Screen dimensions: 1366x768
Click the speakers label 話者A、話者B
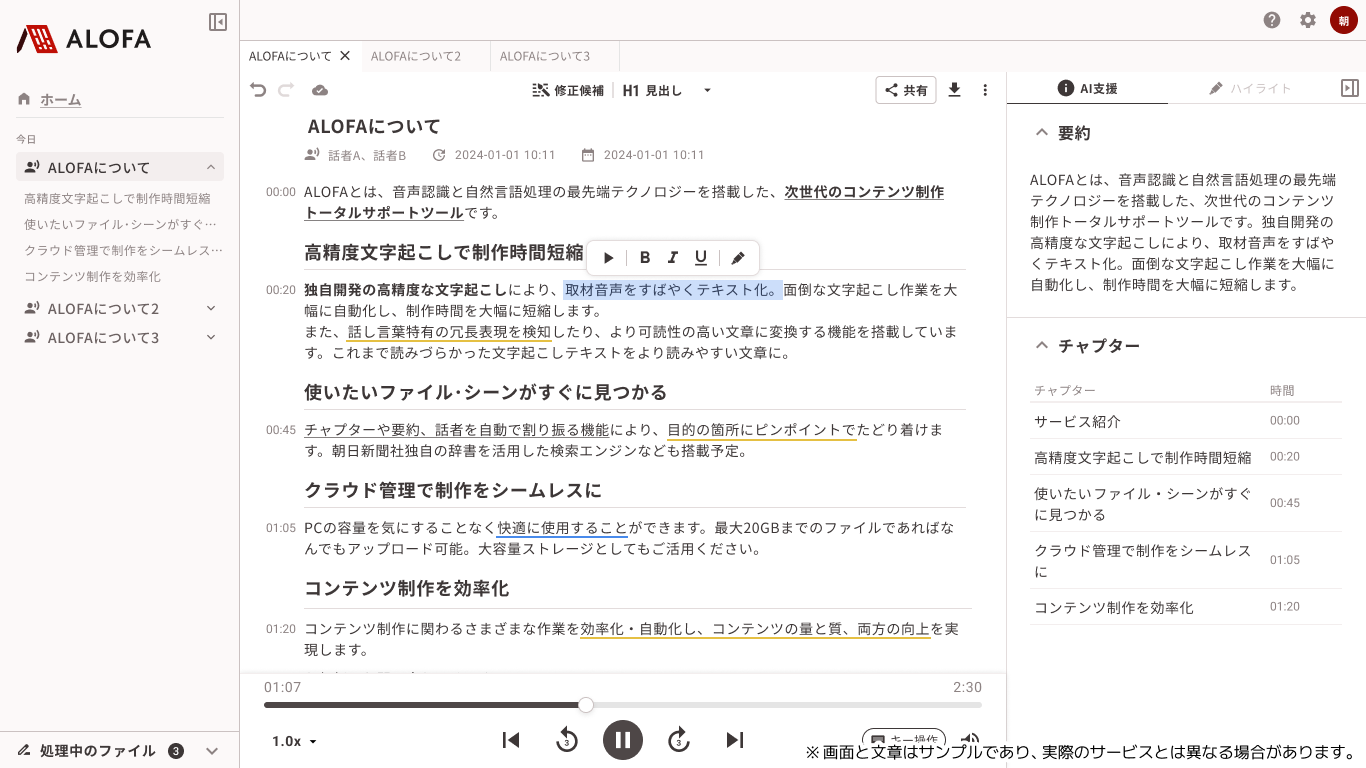click(367, 155)
